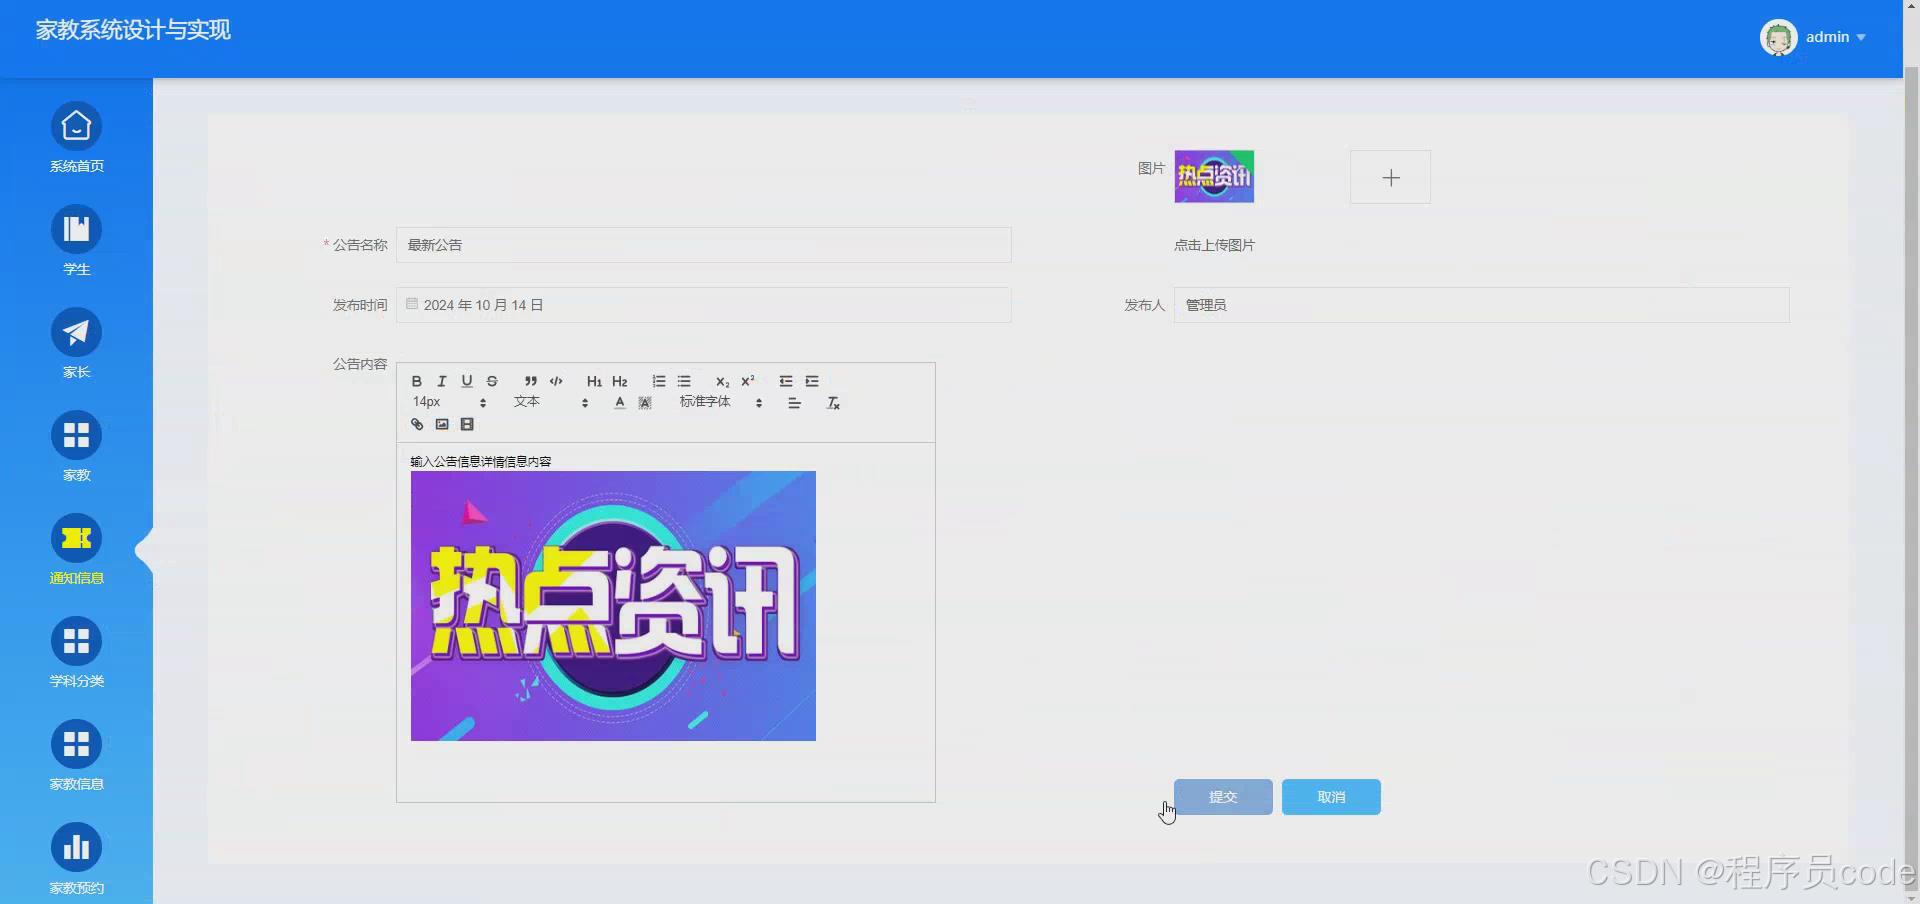Open the 通知信息 sidebar section
This screenshot has width=1920, height=904.
tap(76, 550)
